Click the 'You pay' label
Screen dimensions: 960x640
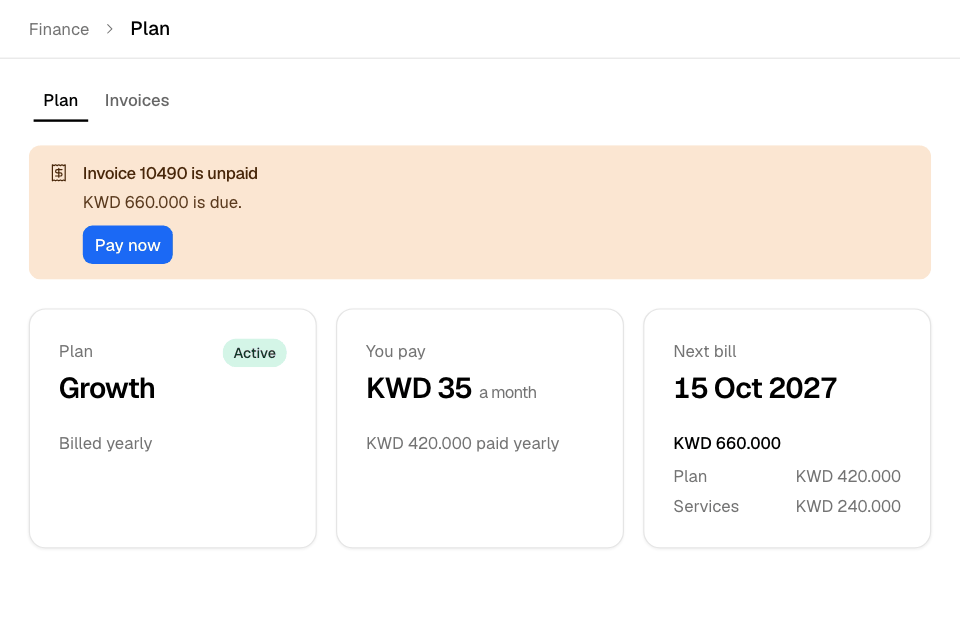pos(396,352)
